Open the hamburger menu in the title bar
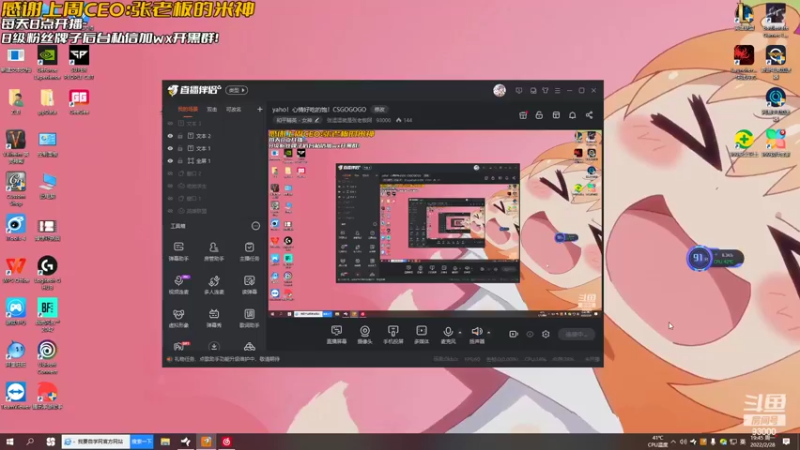Viewport: 800px width, 450px height. pos(558,90)
